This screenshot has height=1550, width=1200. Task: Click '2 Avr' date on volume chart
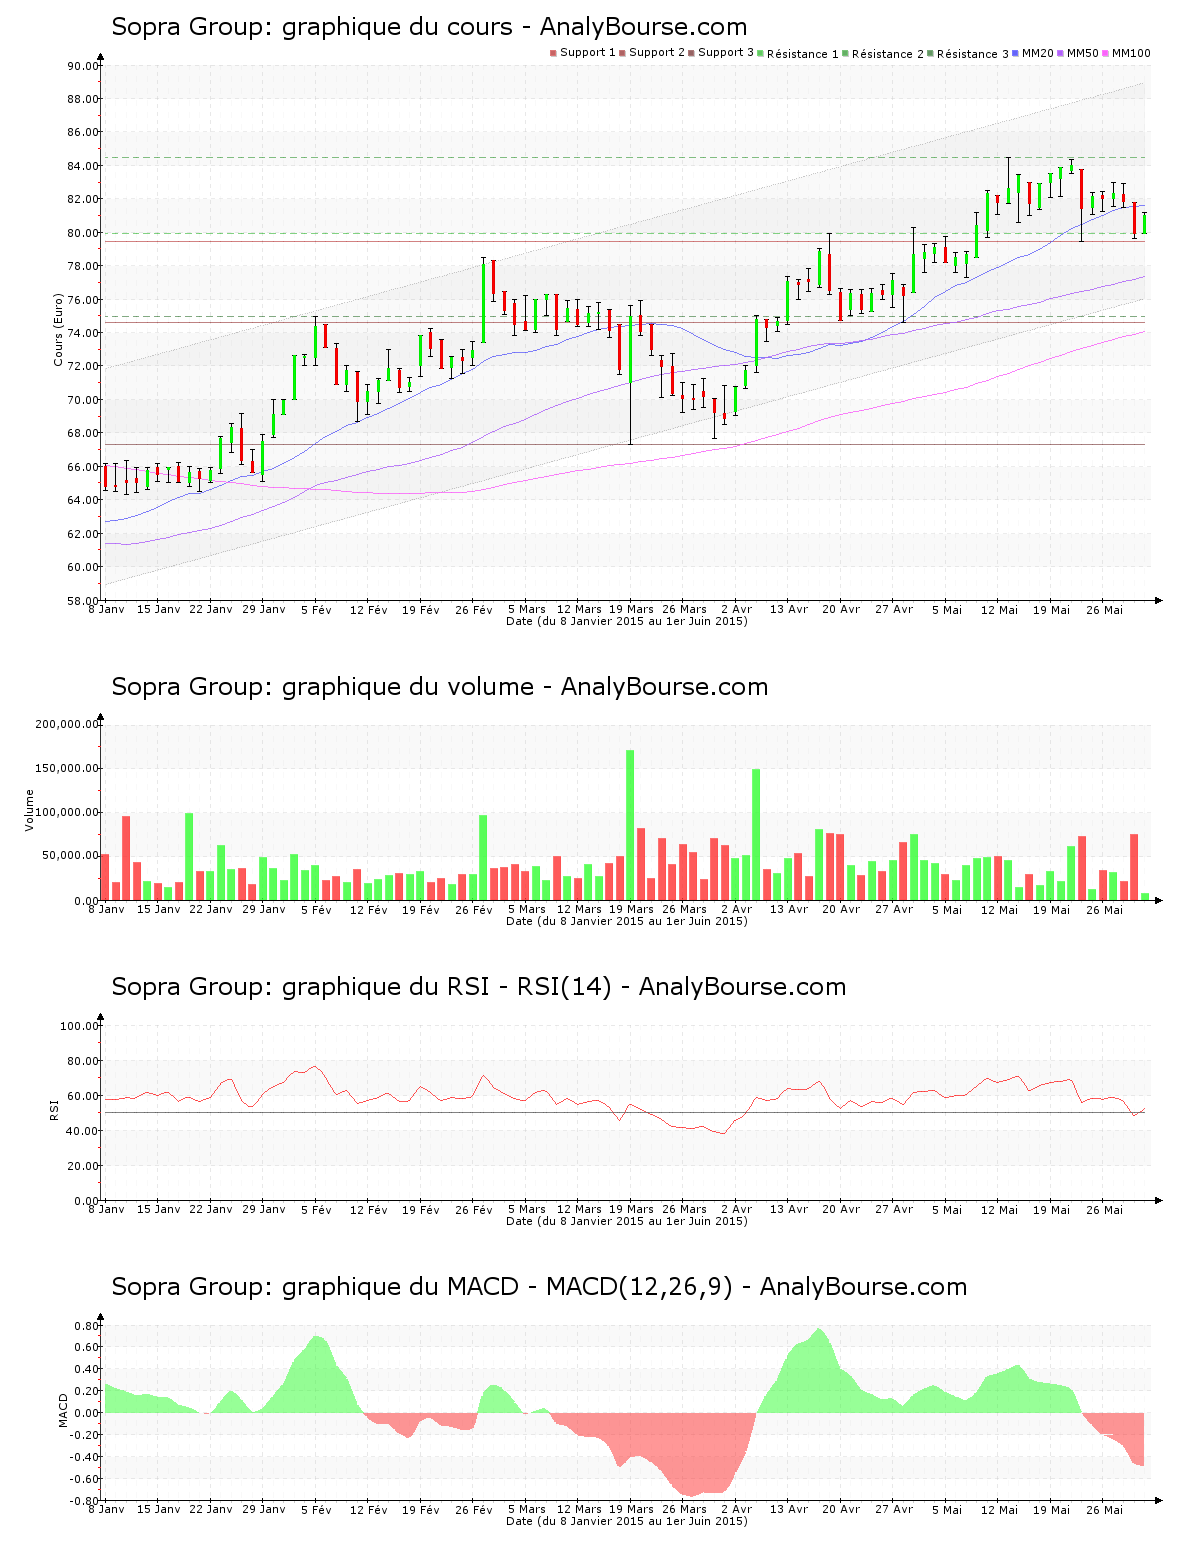click(x=737, y=909)
